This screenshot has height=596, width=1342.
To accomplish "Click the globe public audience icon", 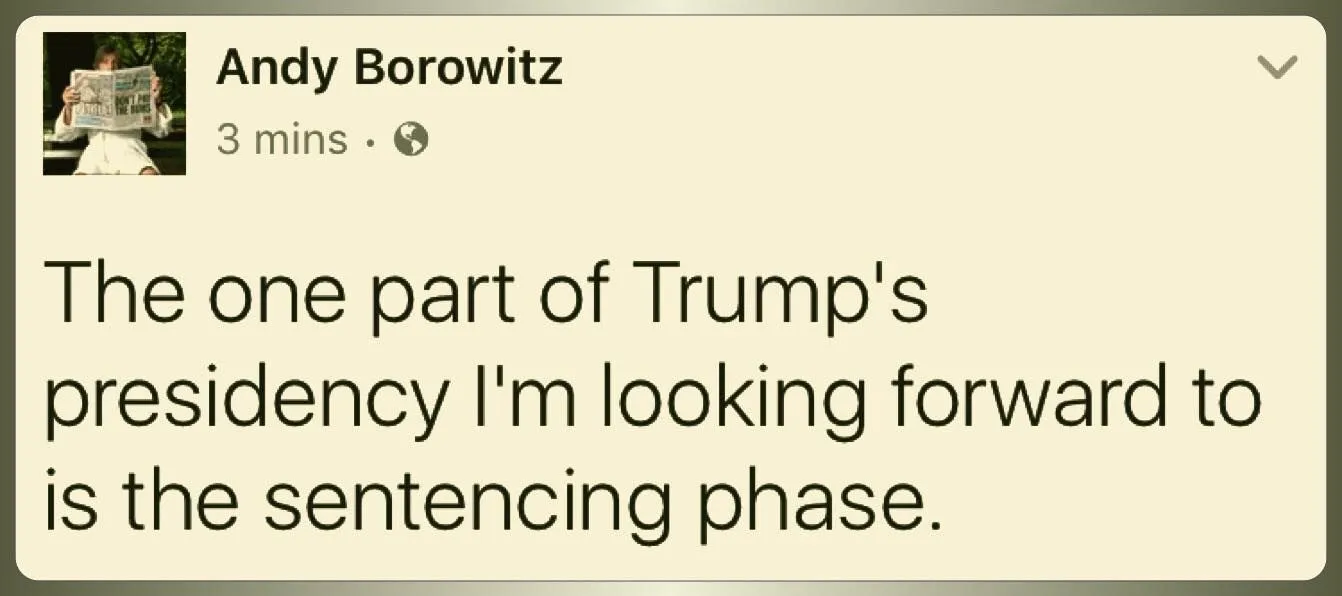I will 411,141.
